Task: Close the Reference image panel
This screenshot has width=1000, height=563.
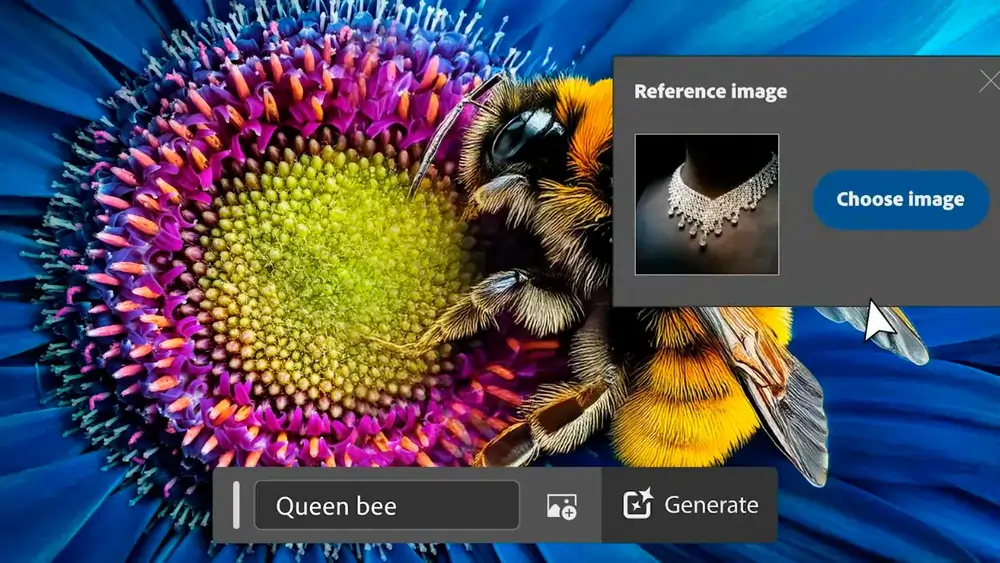Action: point(990,81)
